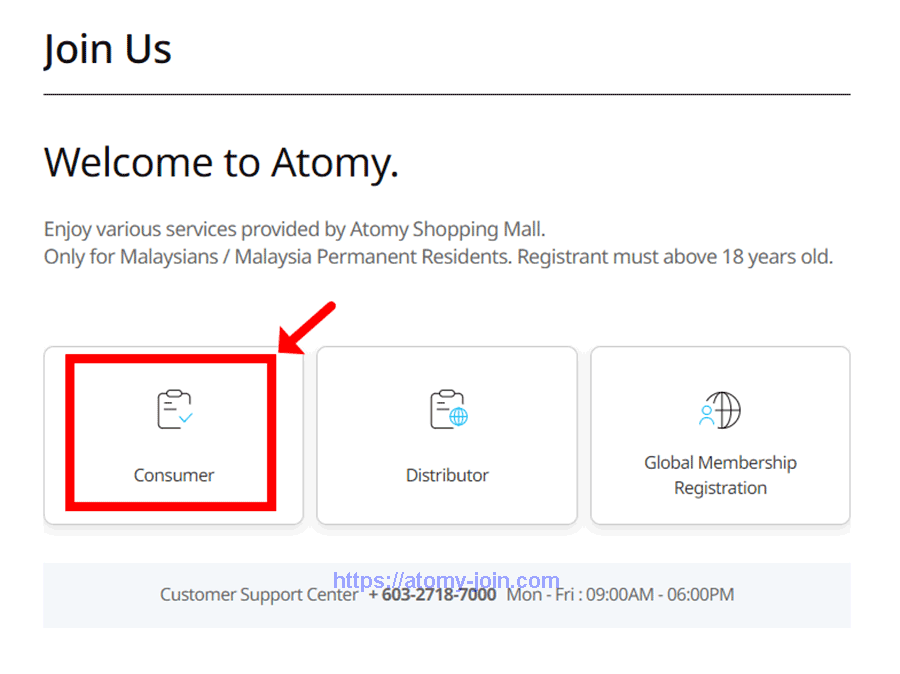Choose the Distributor label text
The width and height of the screenshot is (900, 674).
tap(447, 475)
